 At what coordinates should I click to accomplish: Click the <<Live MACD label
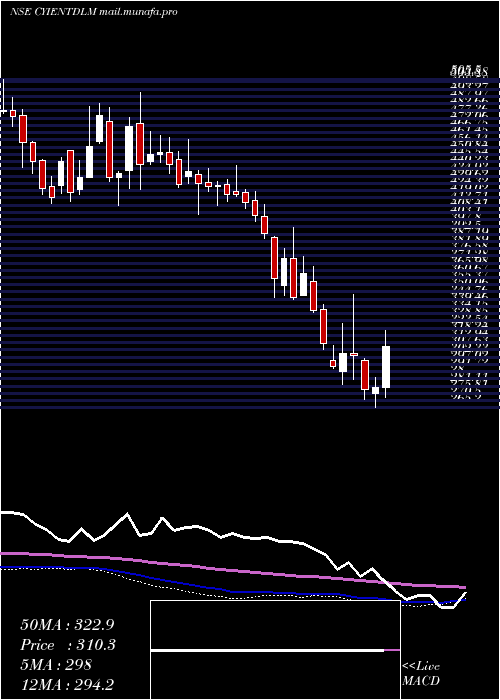point(421,673)
